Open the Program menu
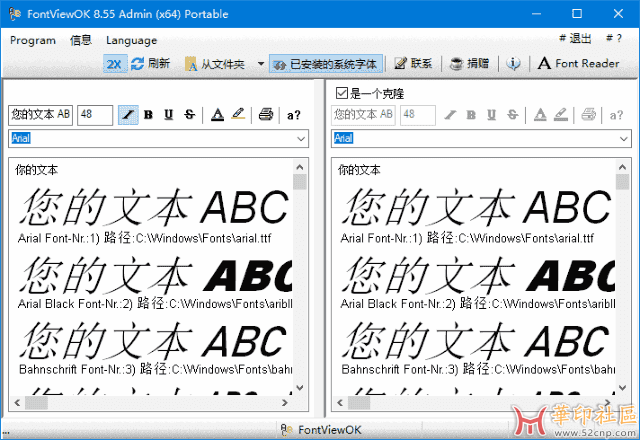 (32, 40)
